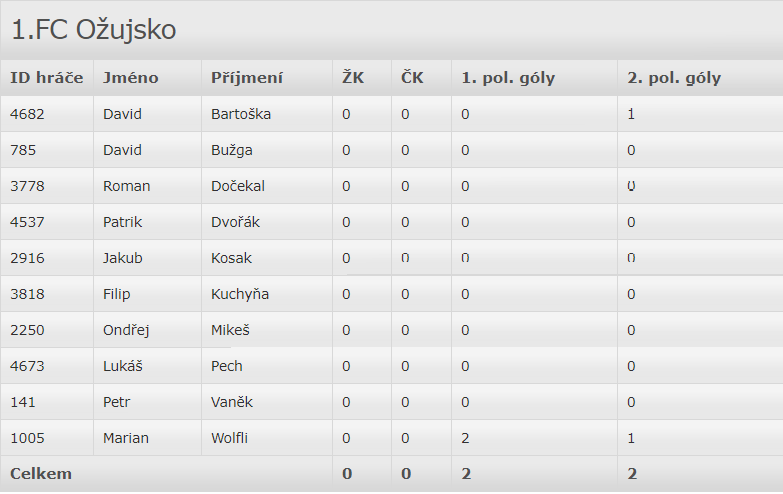783x494 pixels.
Task: Click the ID hráče column header
Action: pyautogui.click(x=47, y=78)
